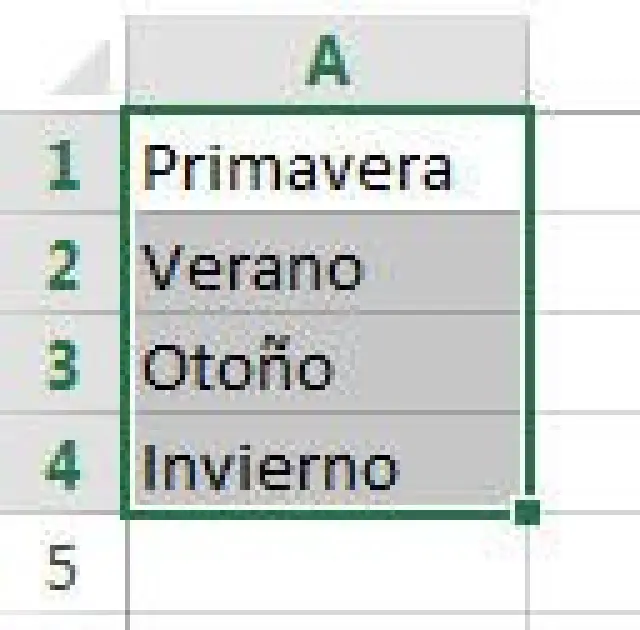Click row header number 4
Viewport: 640px width, 630px height.
62,463
